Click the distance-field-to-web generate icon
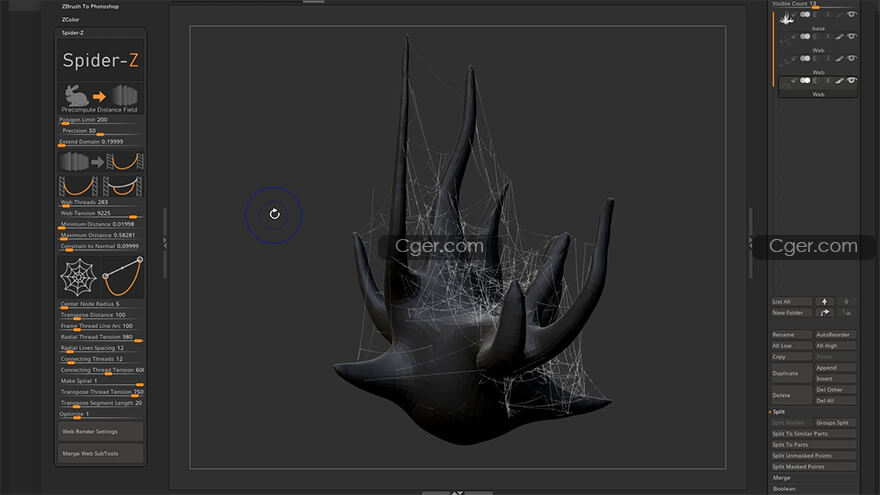This screenshot has height=495, width=880. pos(101,162)
